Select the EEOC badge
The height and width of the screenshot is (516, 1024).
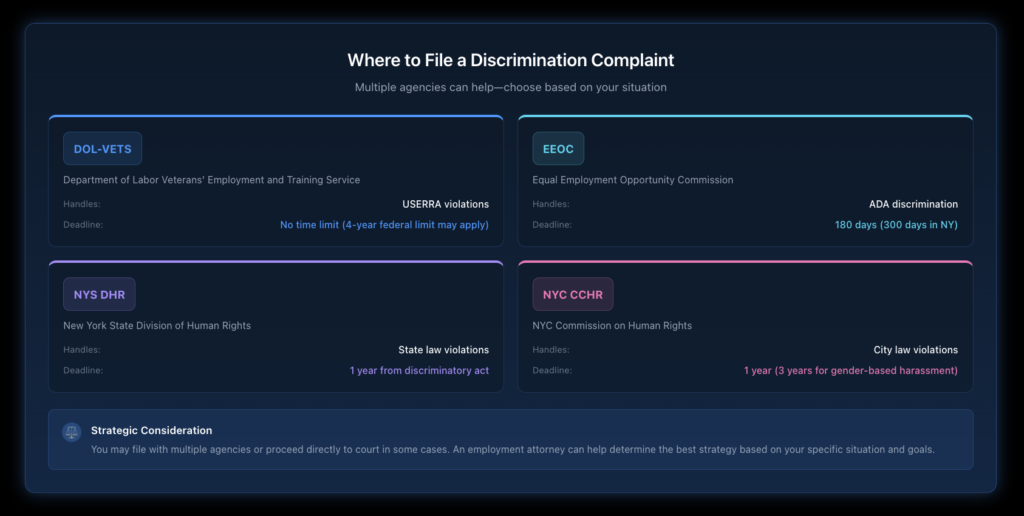558,148
